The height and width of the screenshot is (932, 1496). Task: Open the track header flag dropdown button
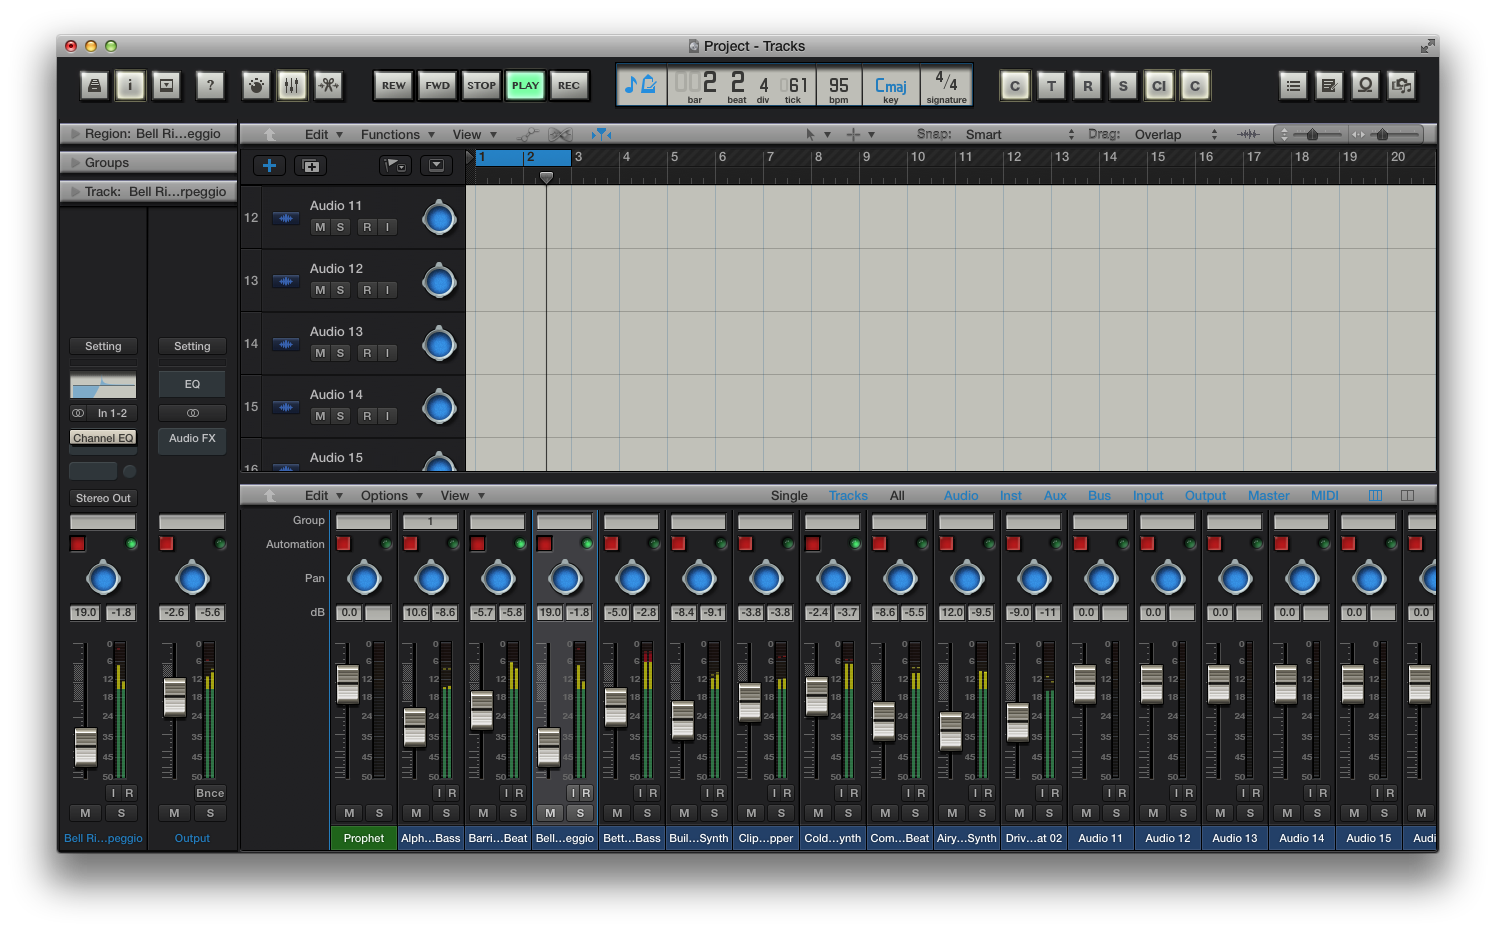pyautogui.click(x=396, y=166)
